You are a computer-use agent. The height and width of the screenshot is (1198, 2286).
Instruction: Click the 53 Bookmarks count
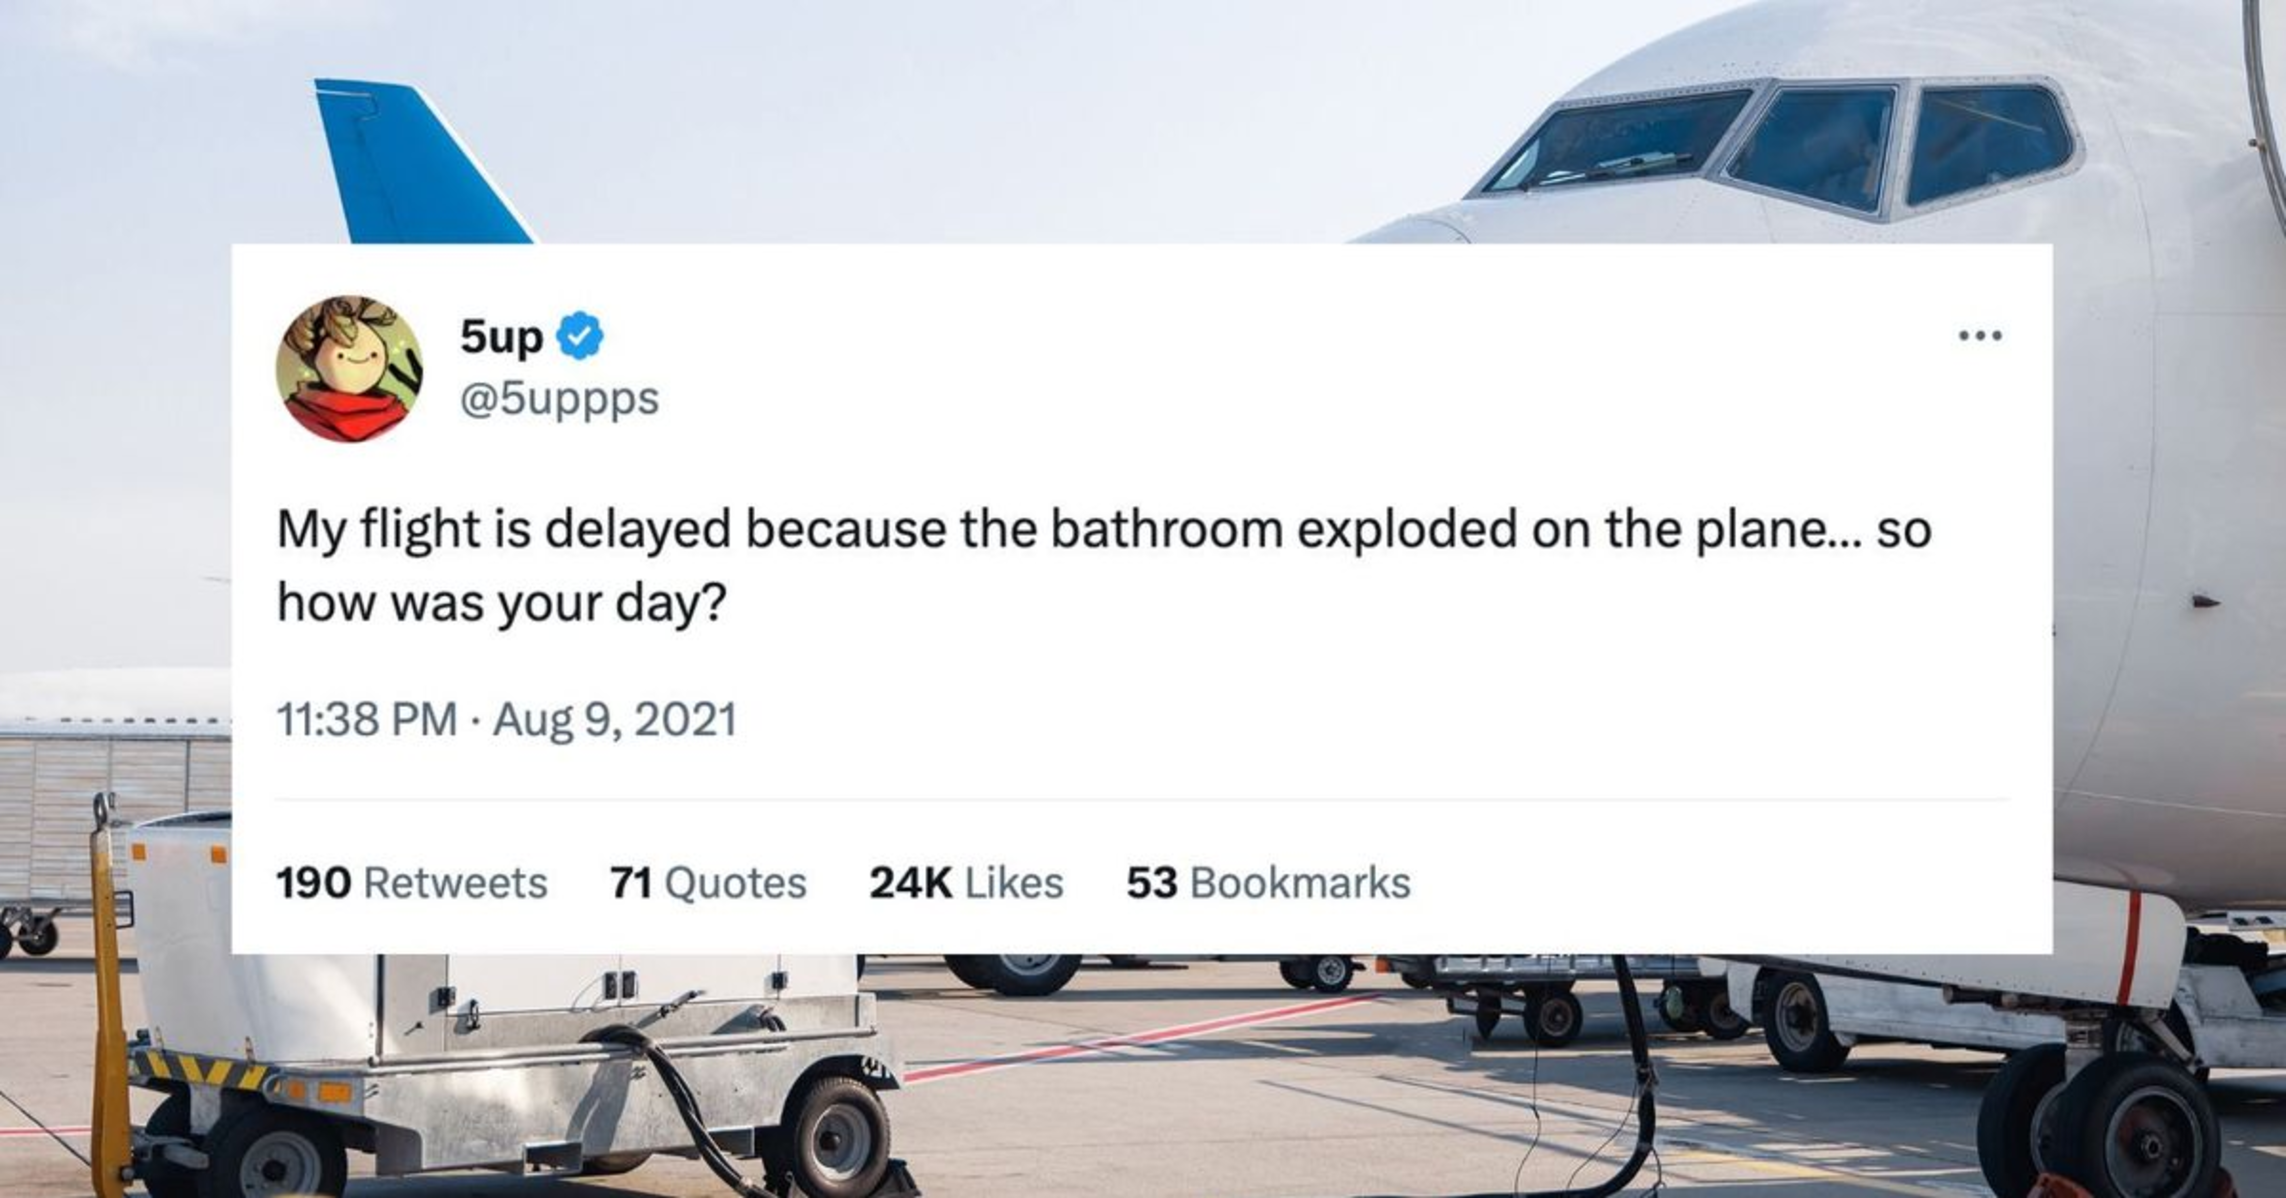click(1268, 883)
